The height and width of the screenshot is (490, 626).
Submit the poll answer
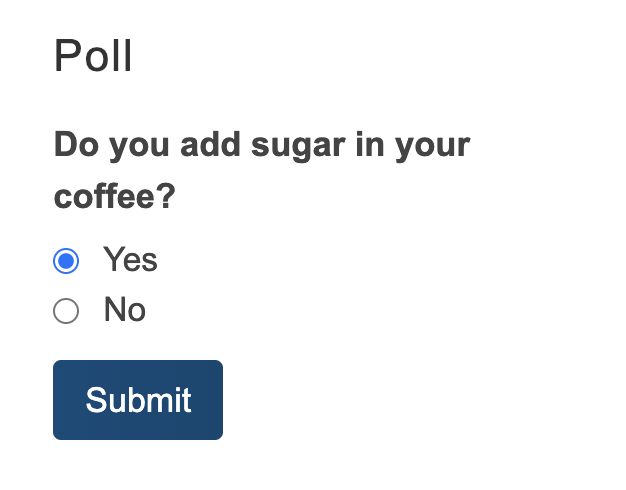(138, 400)
